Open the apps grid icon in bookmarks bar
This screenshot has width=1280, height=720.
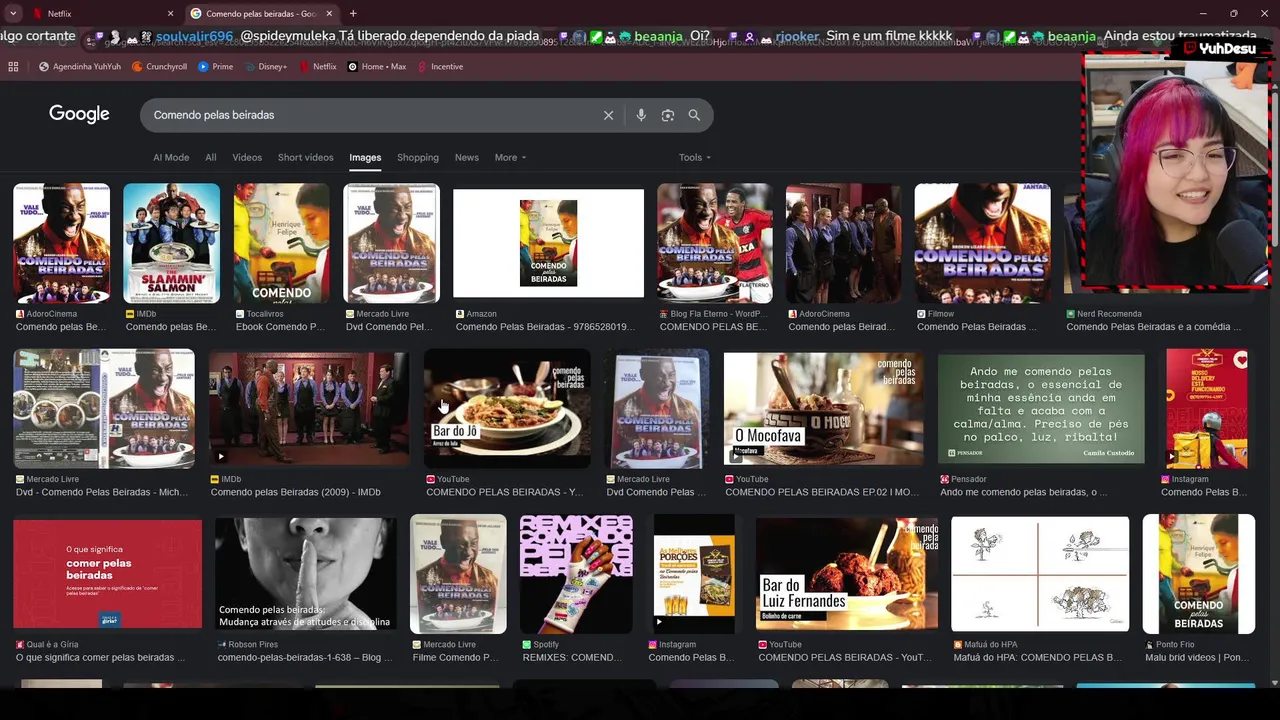pos(13,67)
